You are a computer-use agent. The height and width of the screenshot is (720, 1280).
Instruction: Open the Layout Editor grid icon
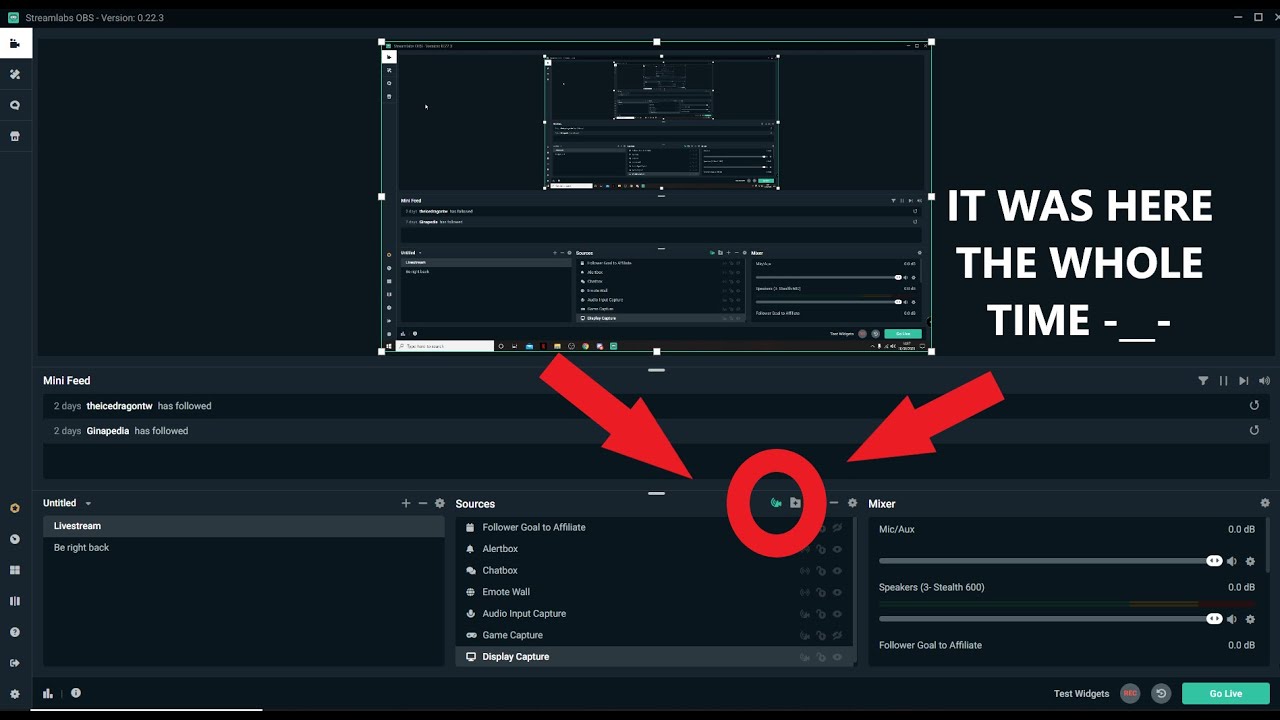(x=15, y=570)
